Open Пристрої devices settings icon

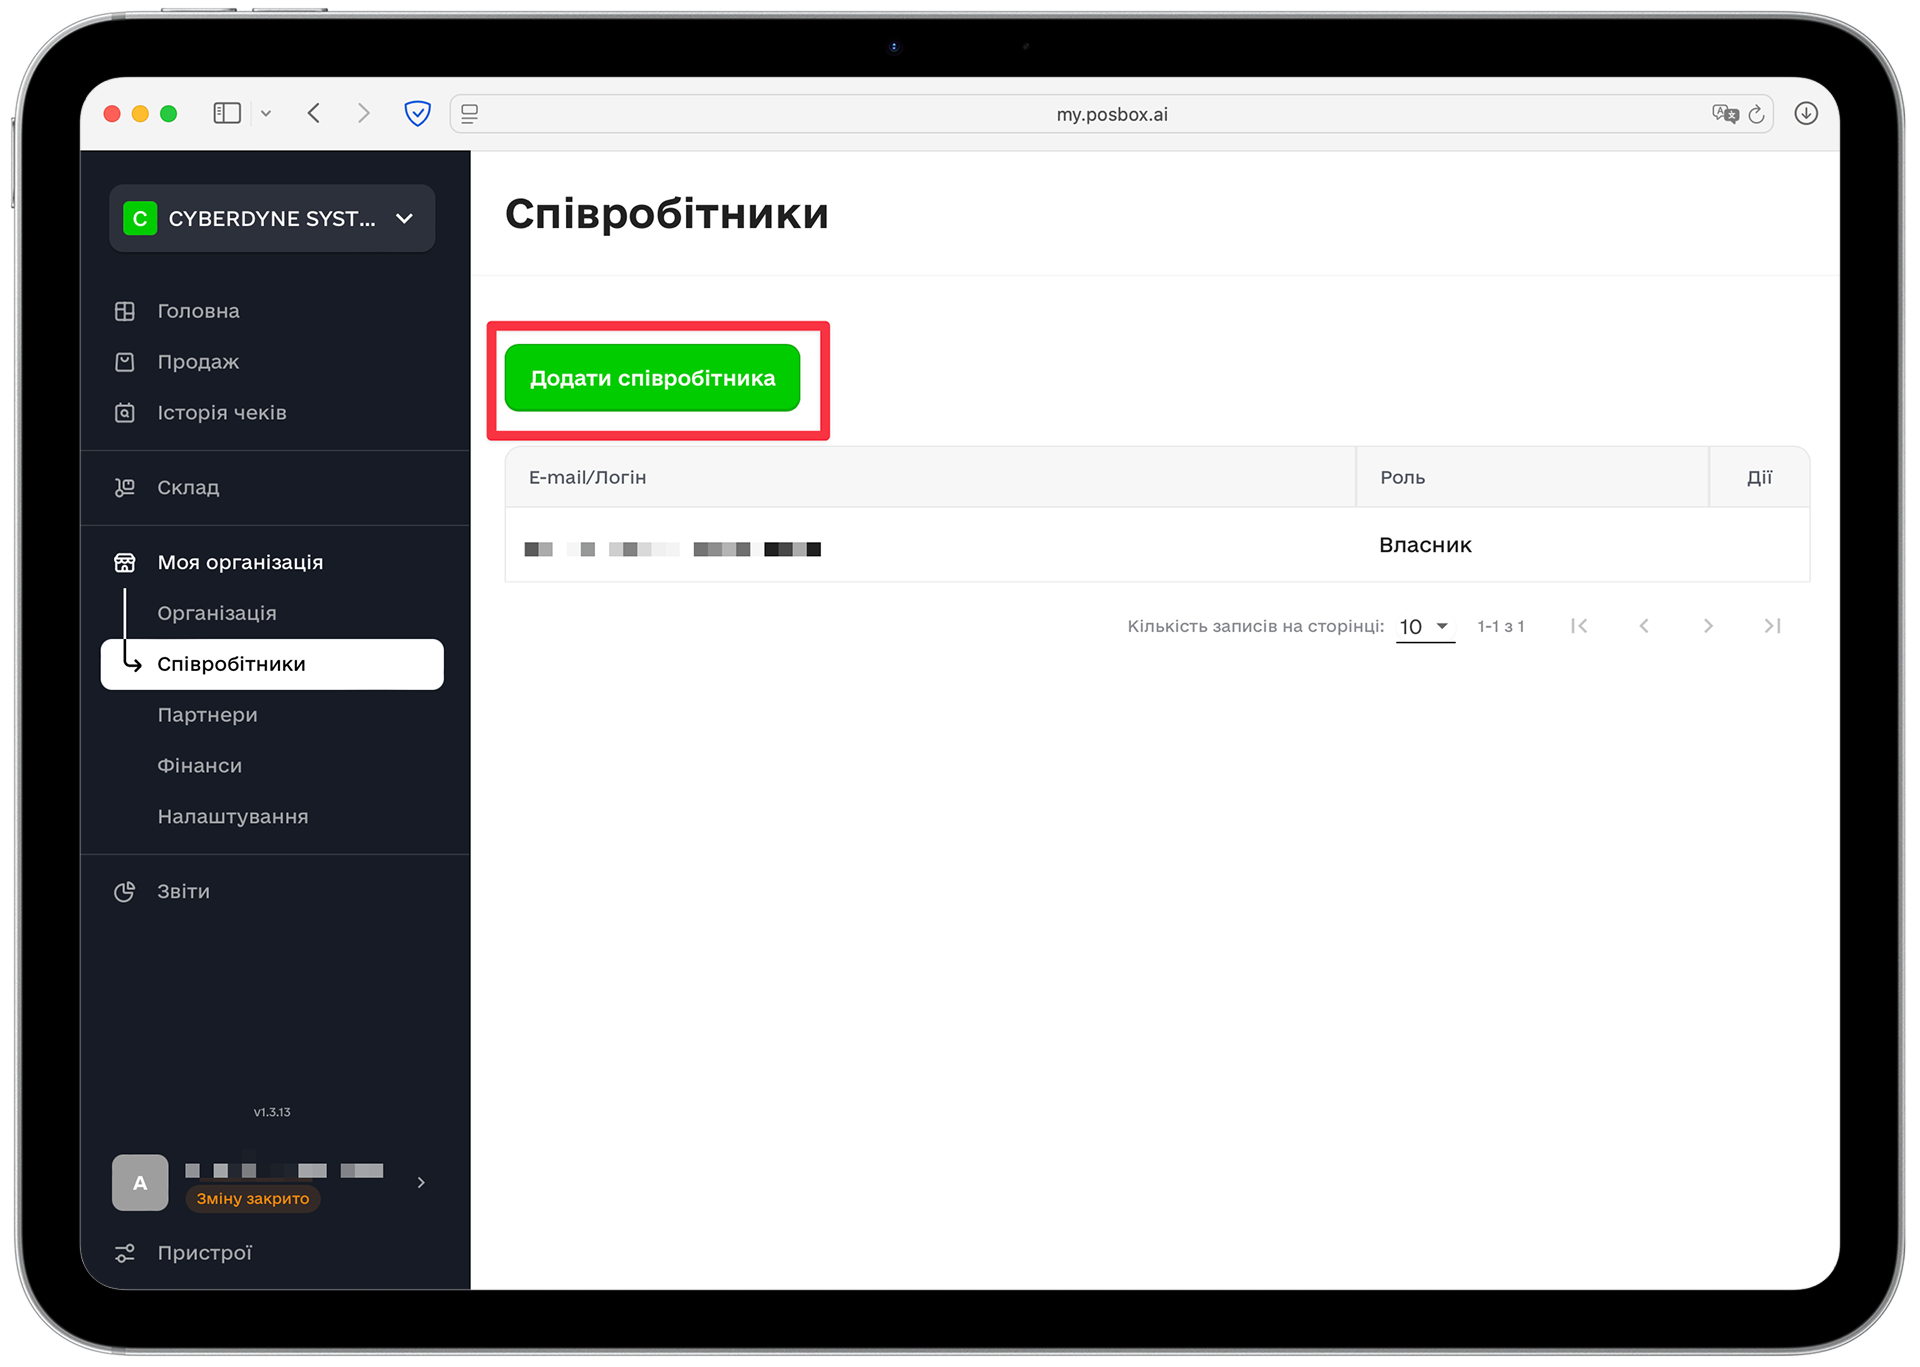[125, 1253]
